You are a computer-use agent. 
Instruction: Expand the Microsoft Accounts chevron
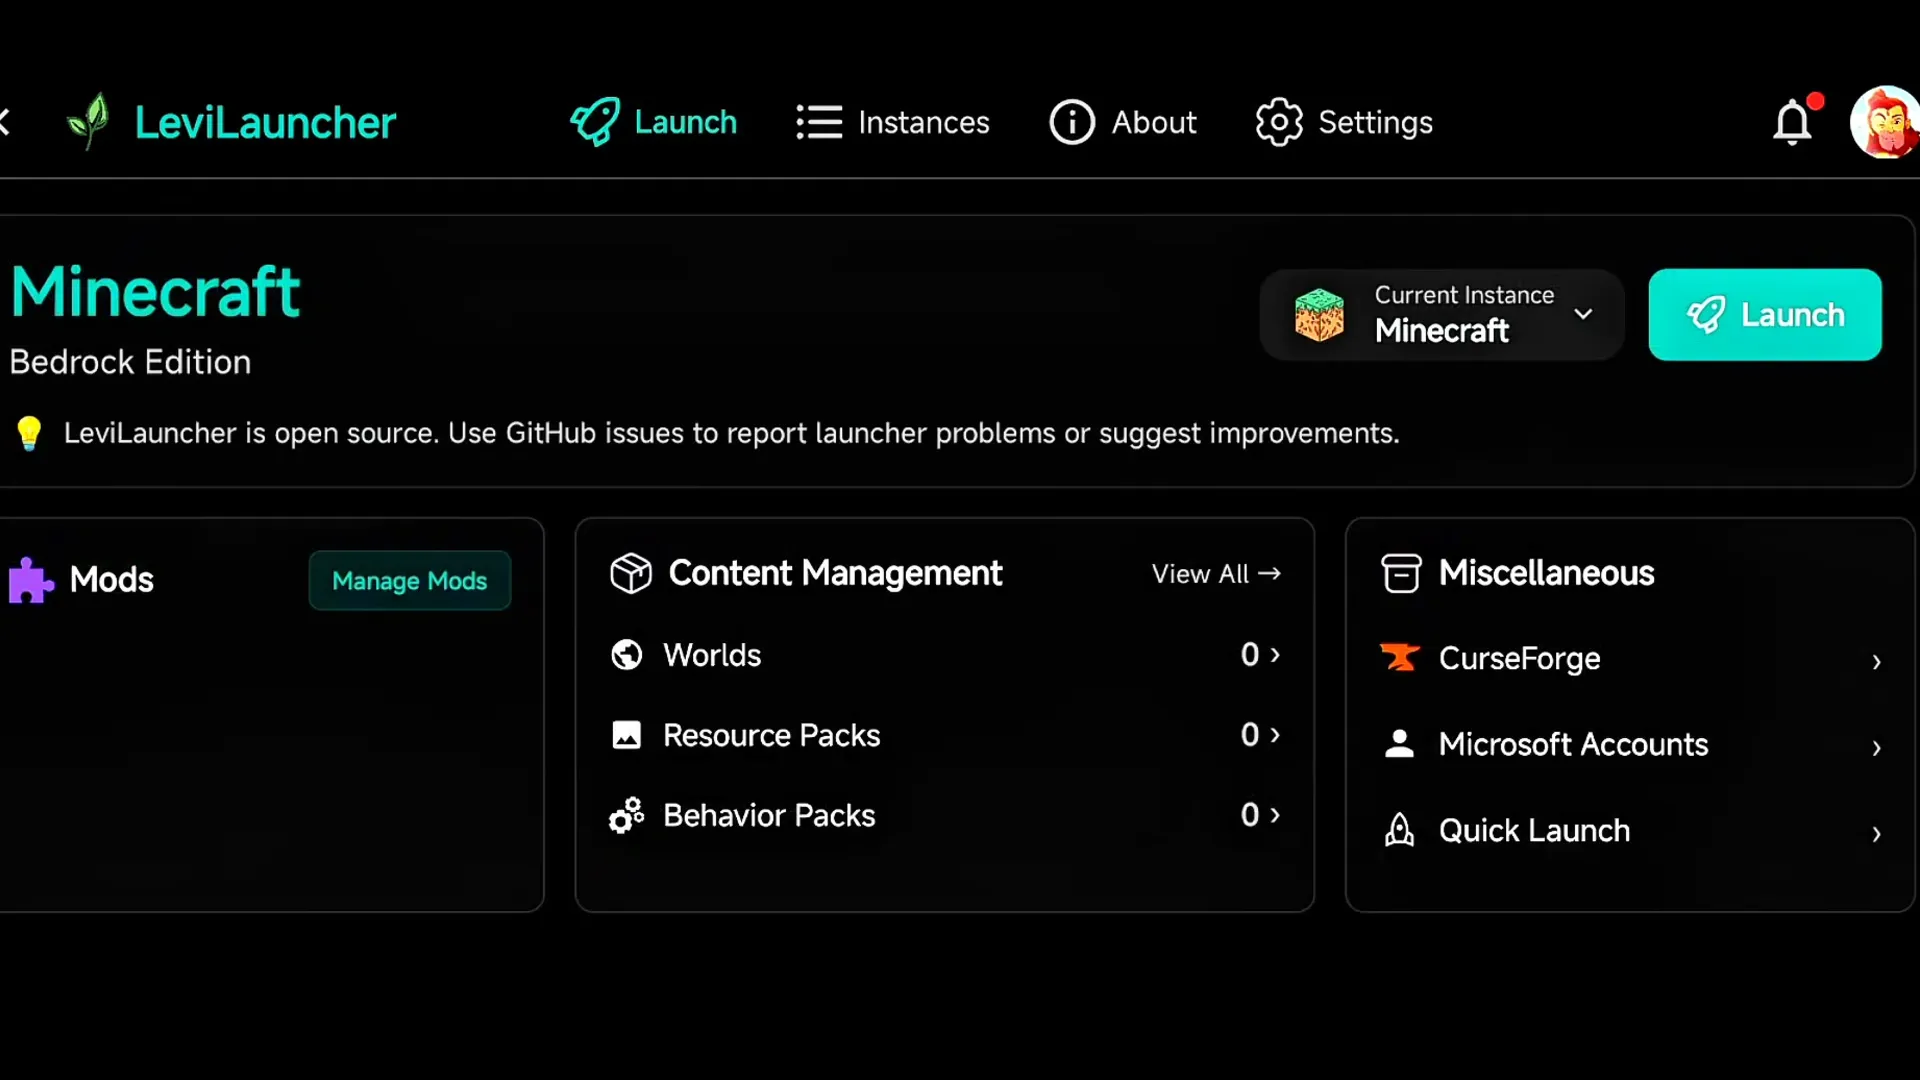(1876, 747)
